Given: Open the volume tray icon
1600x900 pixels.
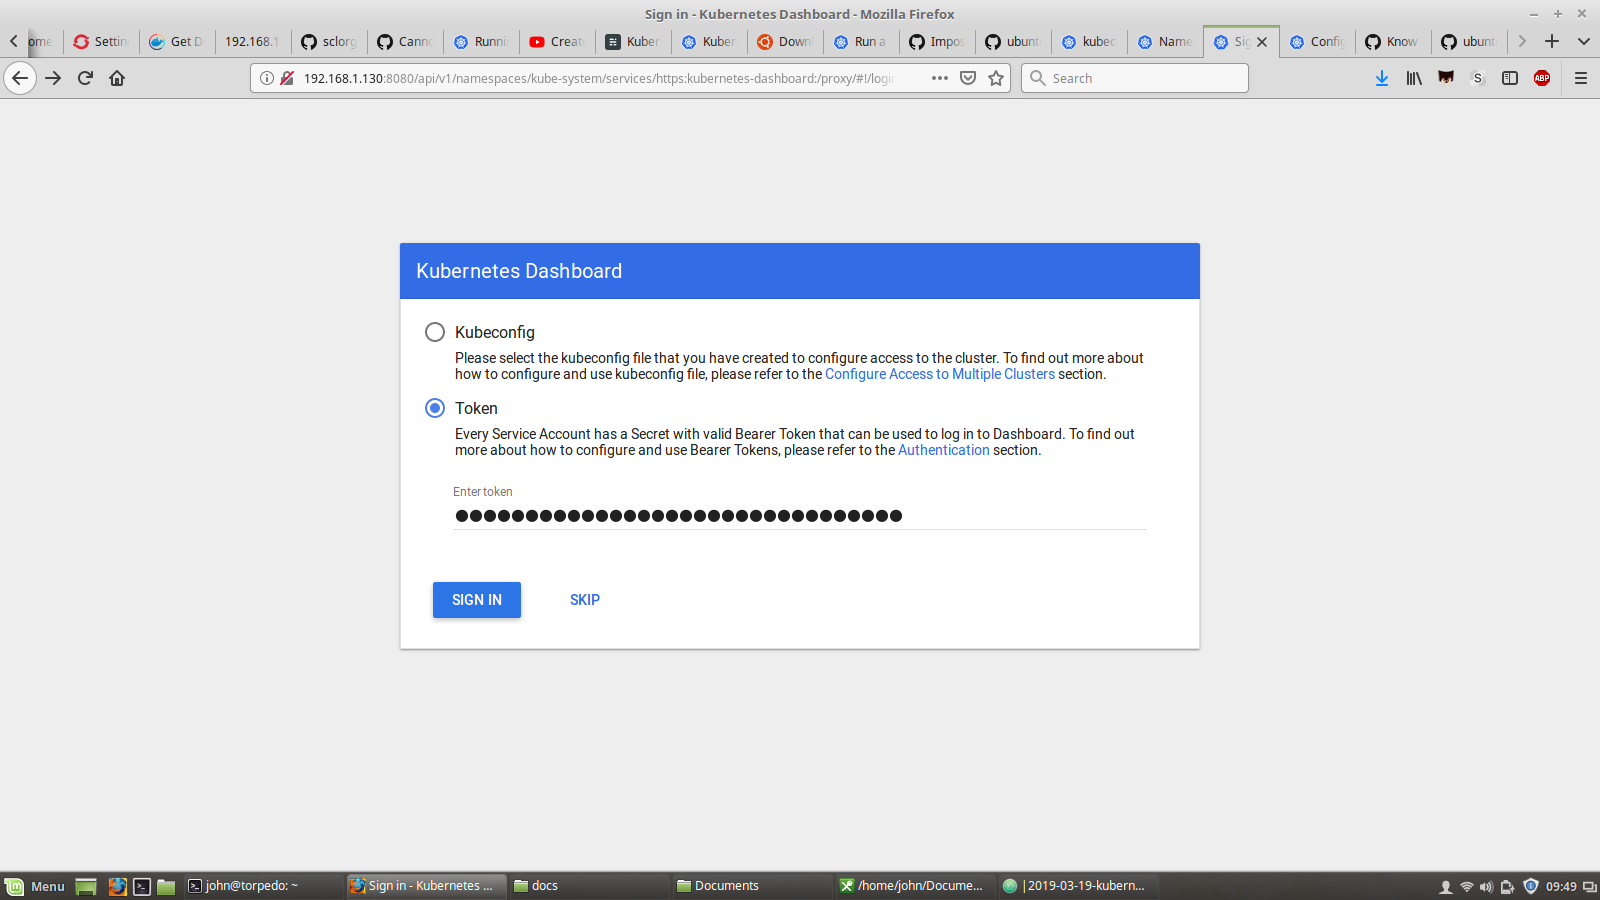Looking at the screenshot, I should 1487,887.
